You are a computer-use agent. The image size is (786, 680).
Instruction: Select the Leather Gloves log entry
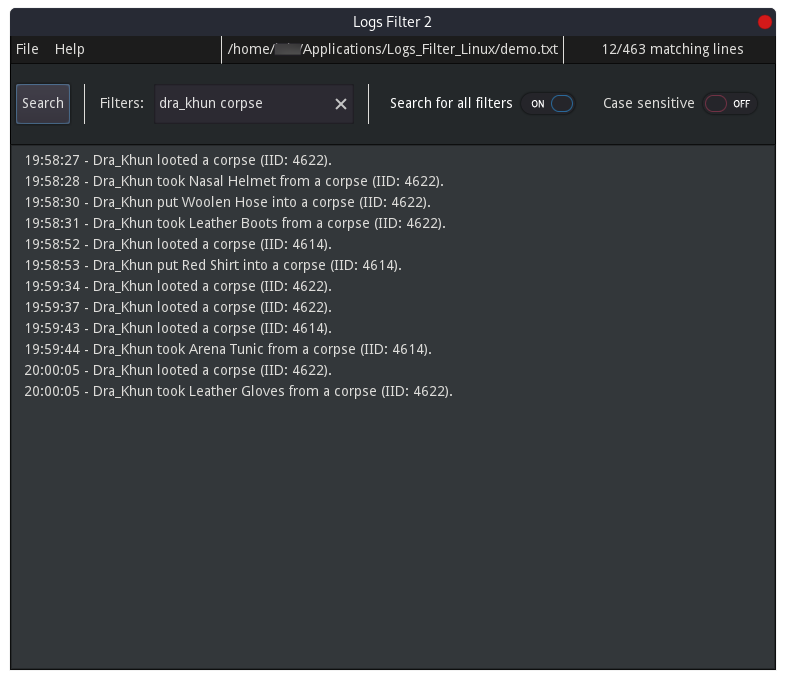tap(238, 391)
